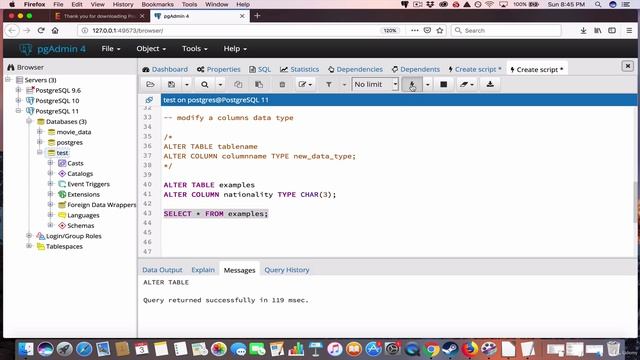This screenshot has width=640, height=360.
Task: Execute query with the lightning bolt button
Action: pyautogui.click(x=412, y=84)
